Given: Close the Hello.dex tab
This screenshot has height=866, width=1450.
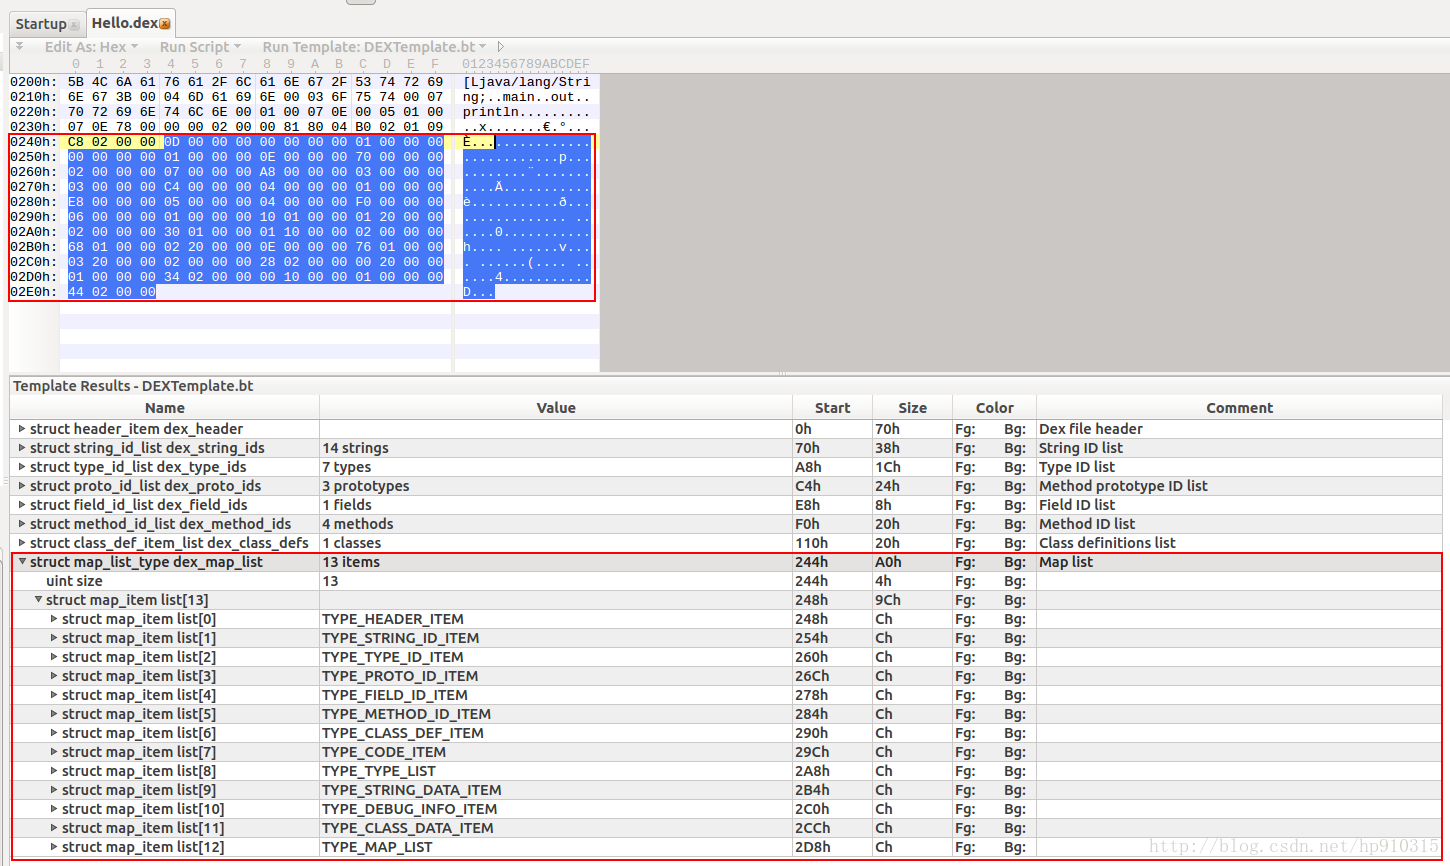Looking at the screenshot, I should (165, 24).
